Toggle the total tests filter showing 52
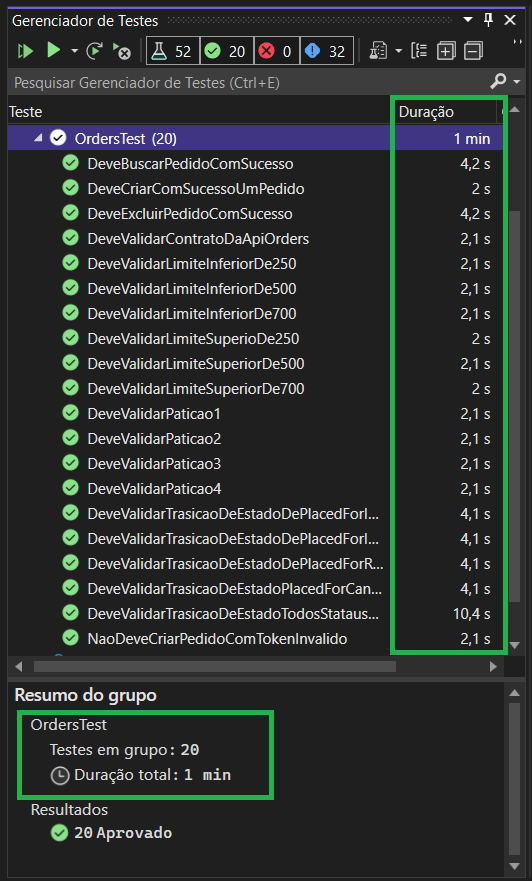 (172, 51)
